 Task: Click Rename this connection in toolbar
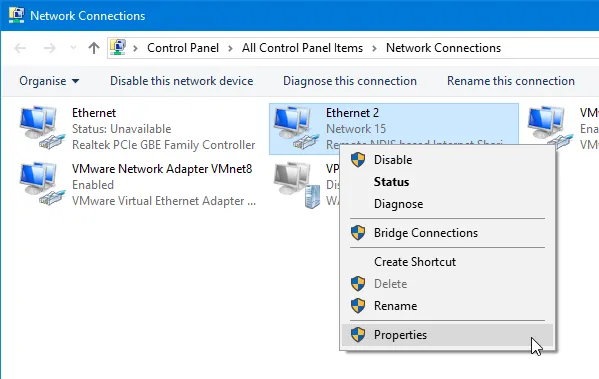pos(511,81)
